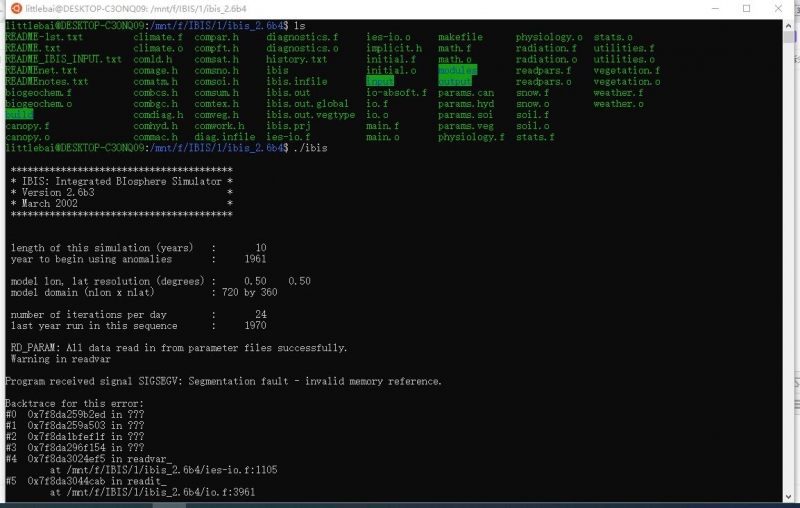
Task: Click the history.txt file entry
Action: coord(296,60)
